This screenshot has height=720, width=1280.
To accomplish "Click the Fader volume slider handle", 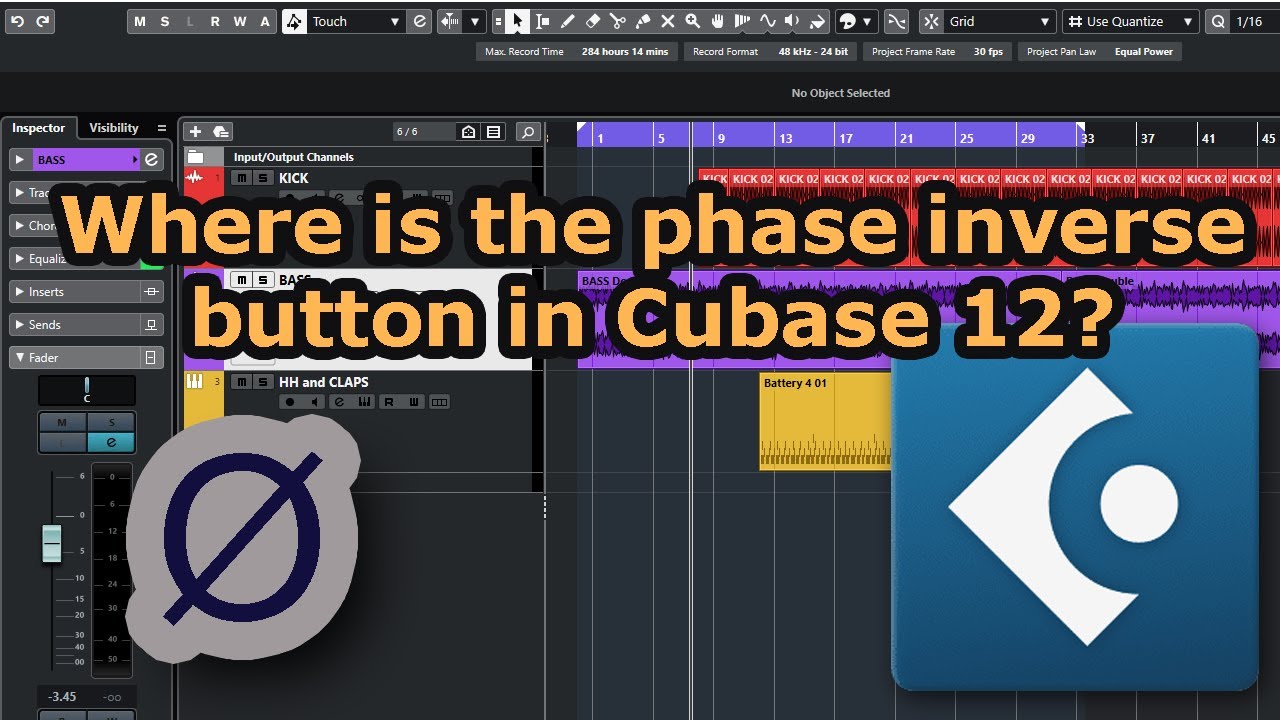I will pyautogui.click(x=51, y=543).
